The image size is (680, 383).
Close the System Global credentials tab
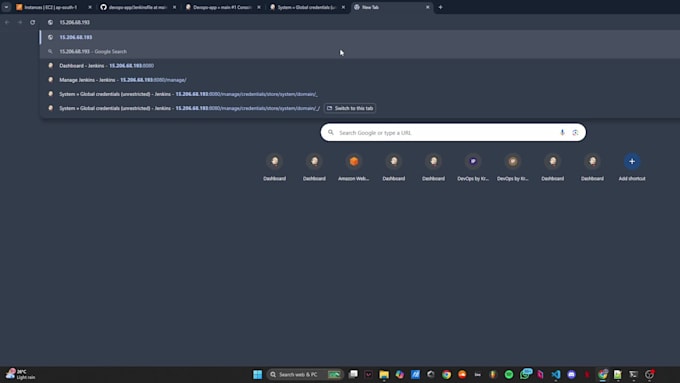[343, 7]
